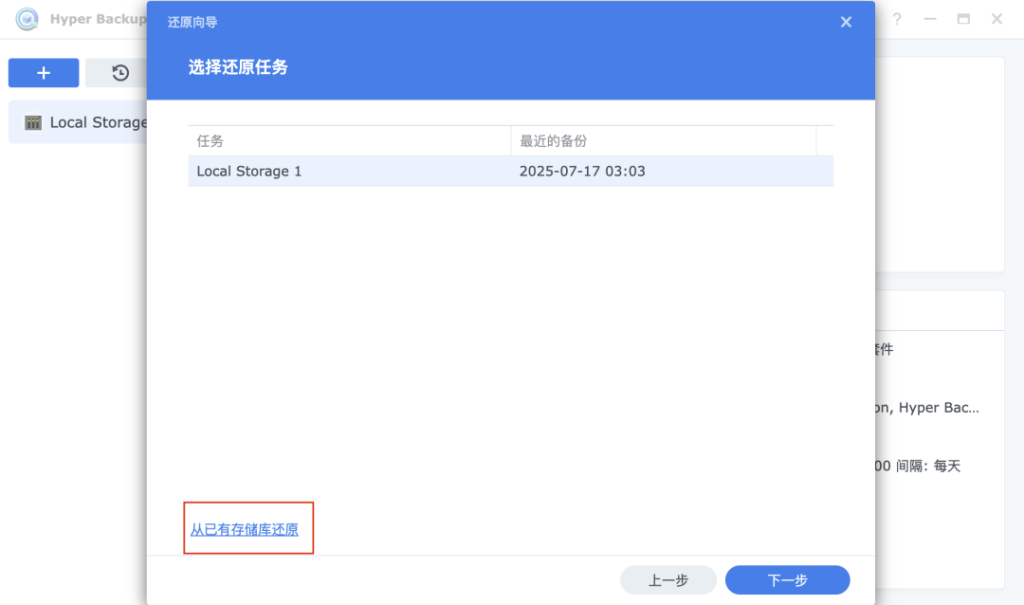Select the Local Storage 1 task row
Screen dimensions: 1024x605
pos(249,171)
